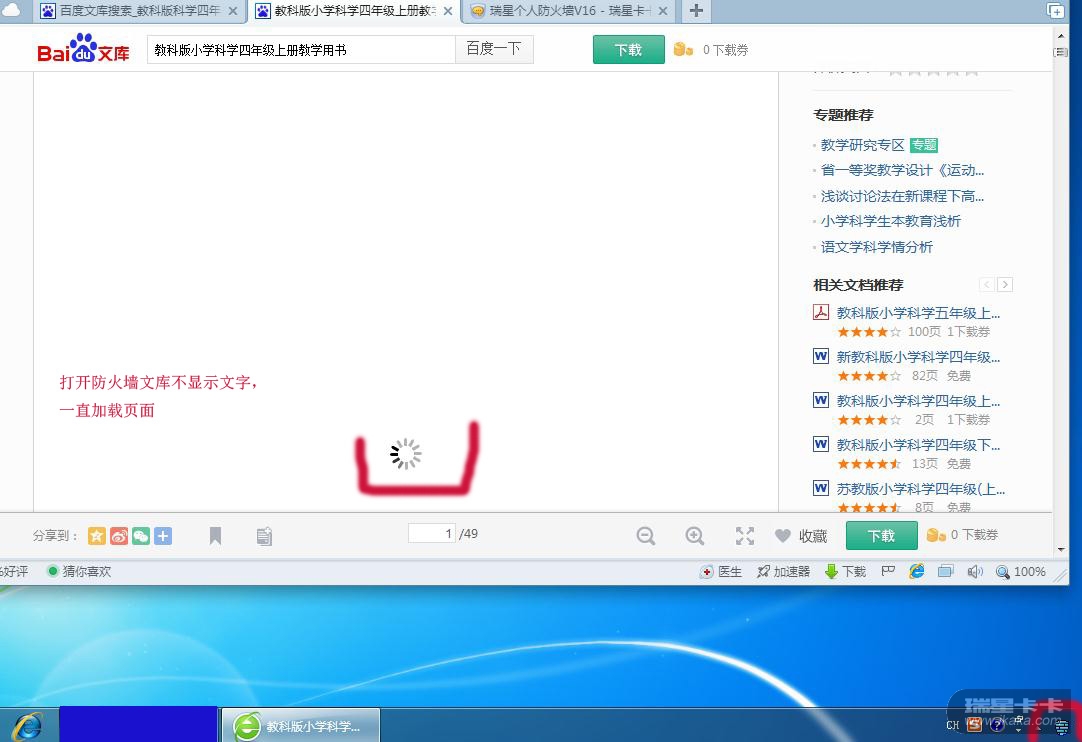Click the zoom out magnifier icon
Screen dimensions: 1082x742
pos(646,536)
